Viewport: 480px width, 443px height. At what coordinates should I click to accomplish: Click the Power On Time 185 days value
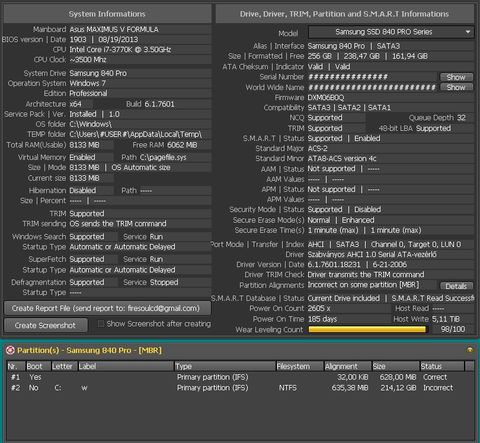click(322, 319)
